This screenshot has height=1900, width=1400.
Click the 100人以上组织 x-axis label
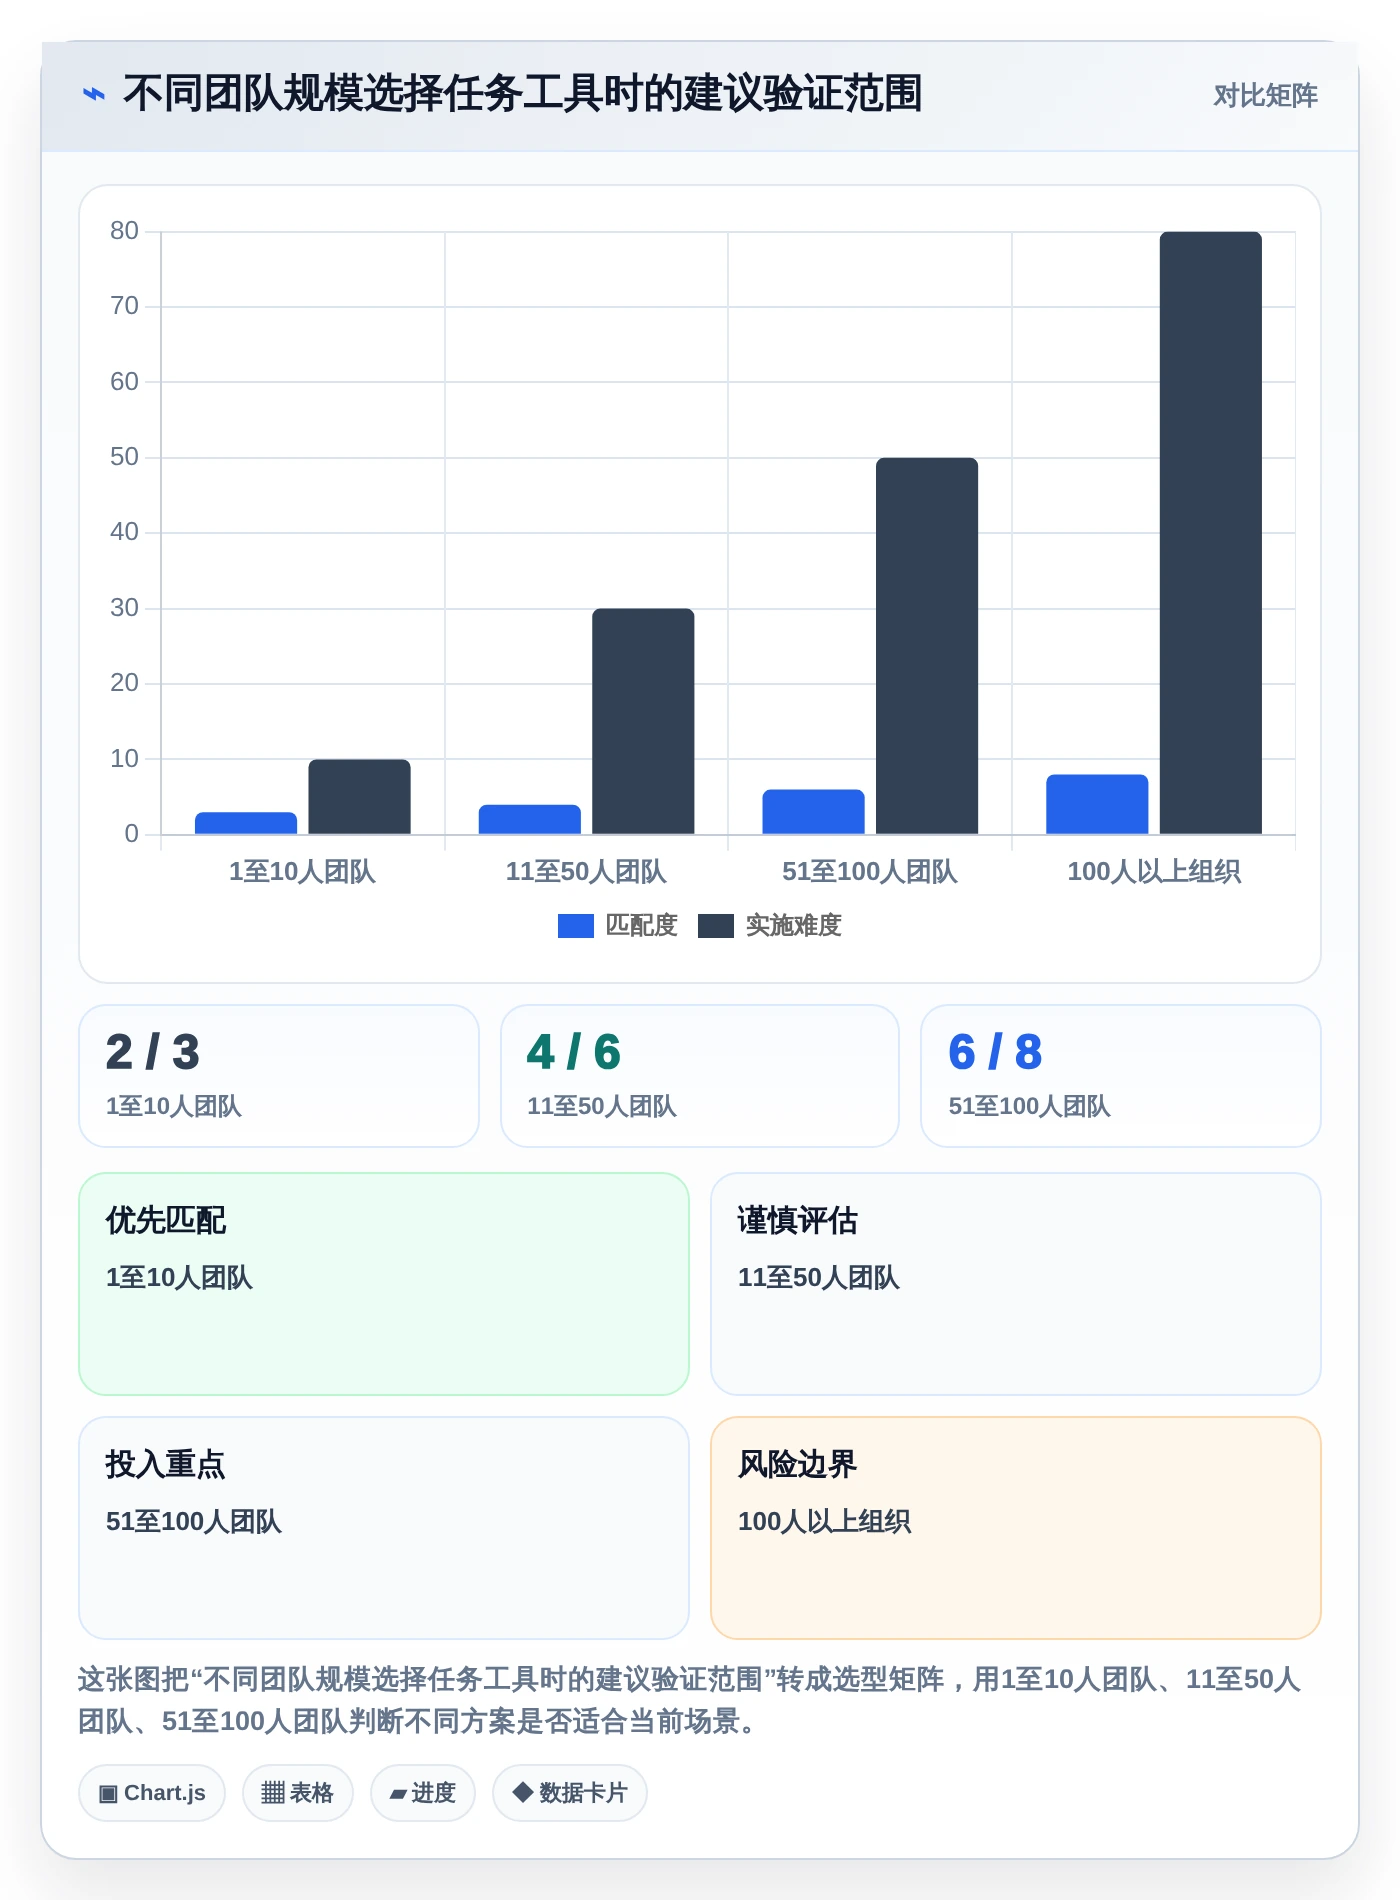click(1154, 872)
